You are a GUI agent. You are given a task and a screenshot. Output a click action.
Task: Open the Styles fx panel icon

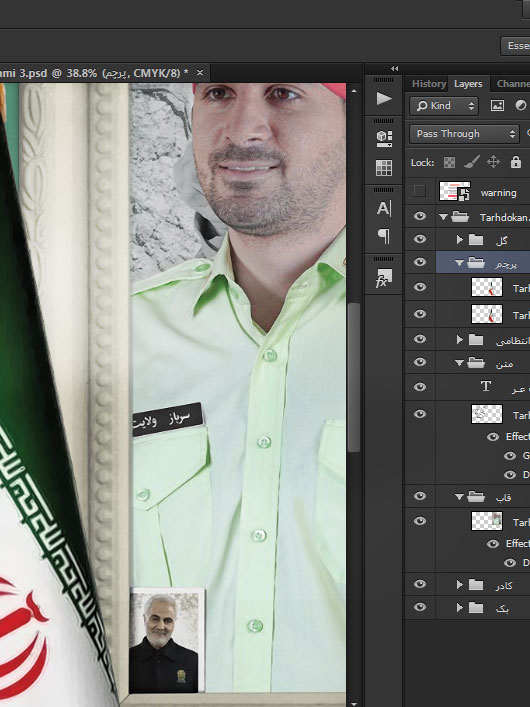pyautogui.click(x=384, y=278)
